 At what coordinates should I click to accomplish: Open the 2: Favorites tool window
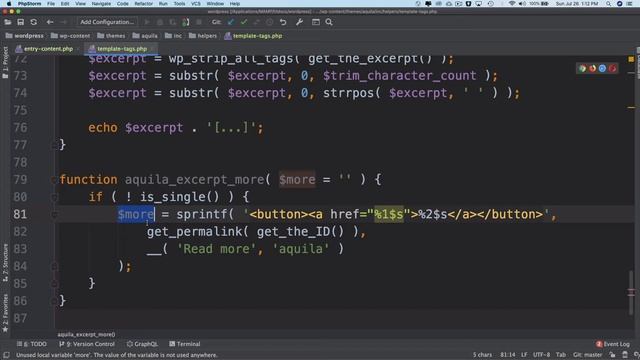(5, 313)
